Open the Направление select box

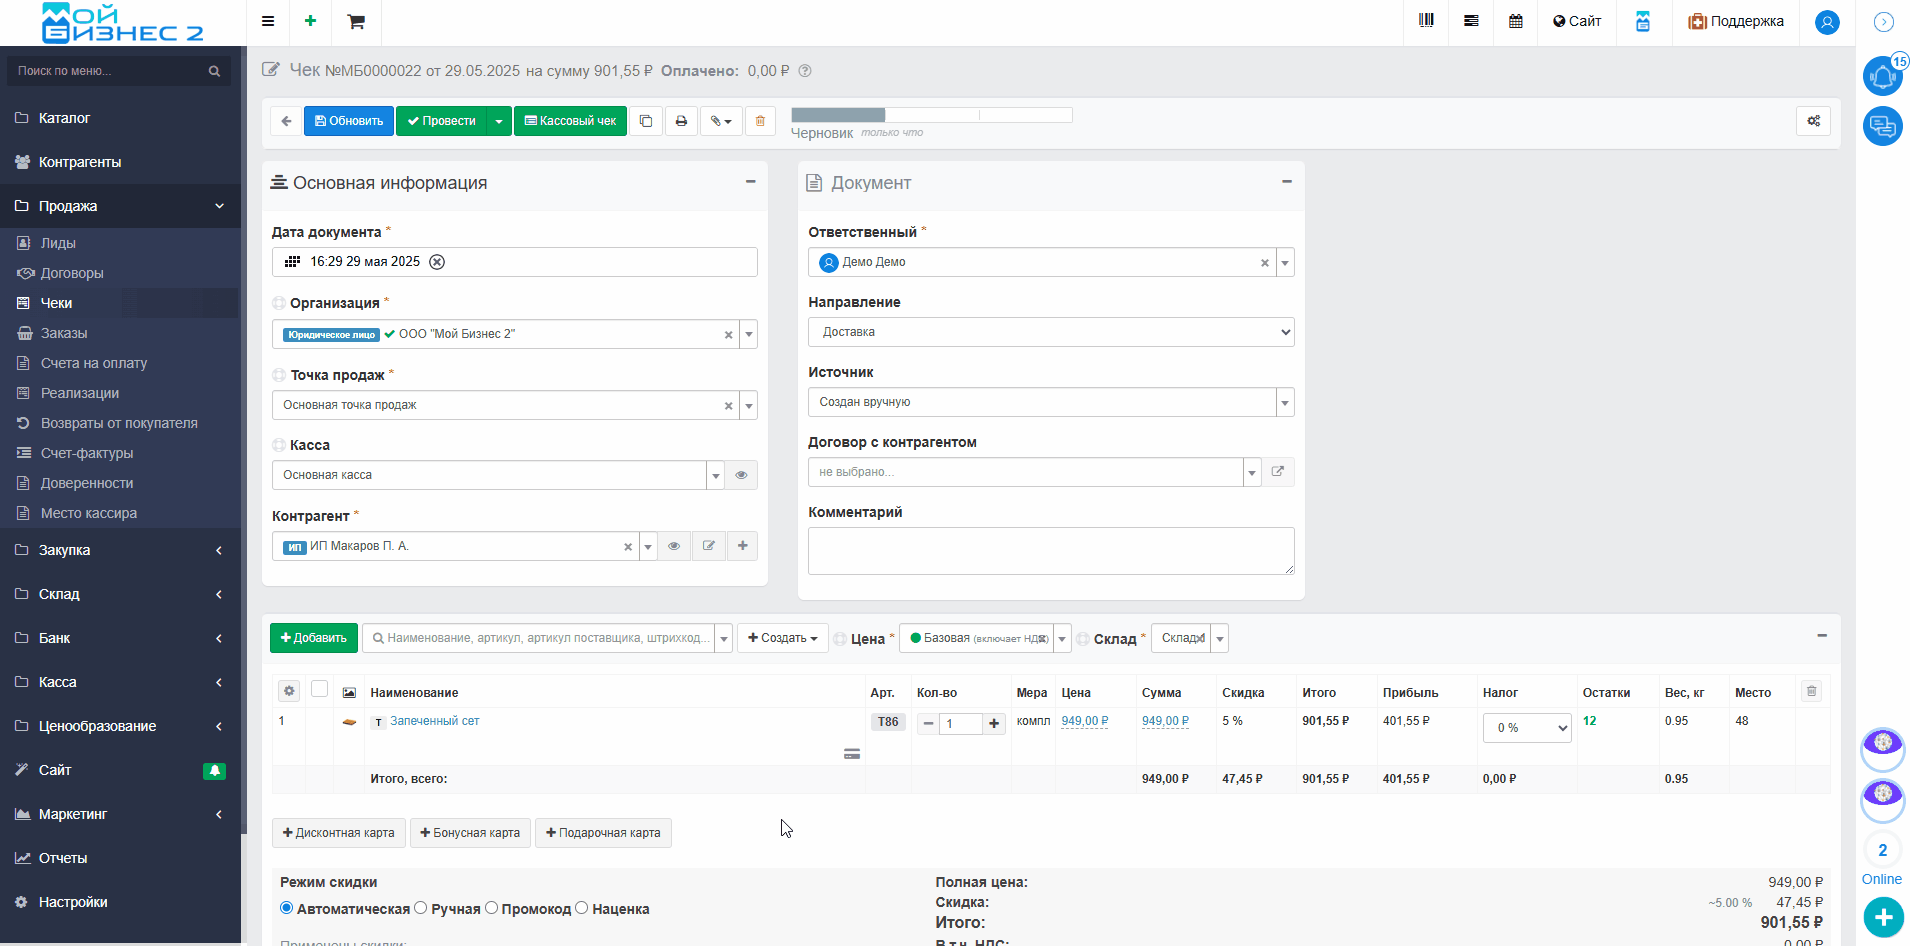click(x=1051, y=332)
